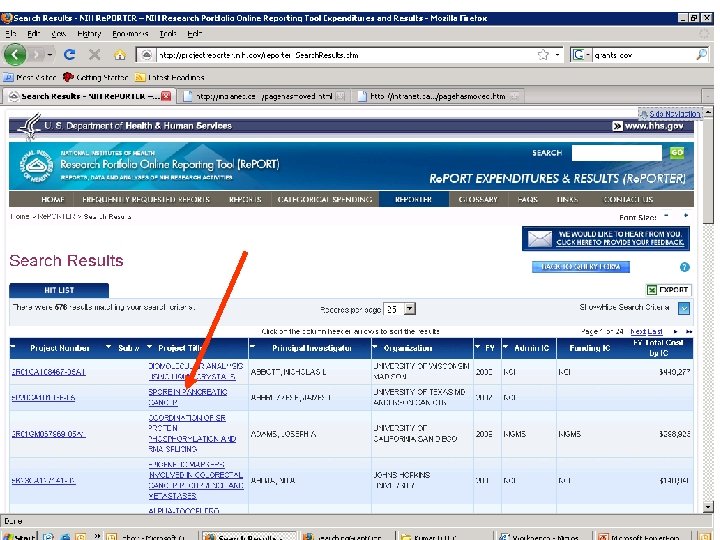Click the HHS eagle logo

[x=29, y=126]
